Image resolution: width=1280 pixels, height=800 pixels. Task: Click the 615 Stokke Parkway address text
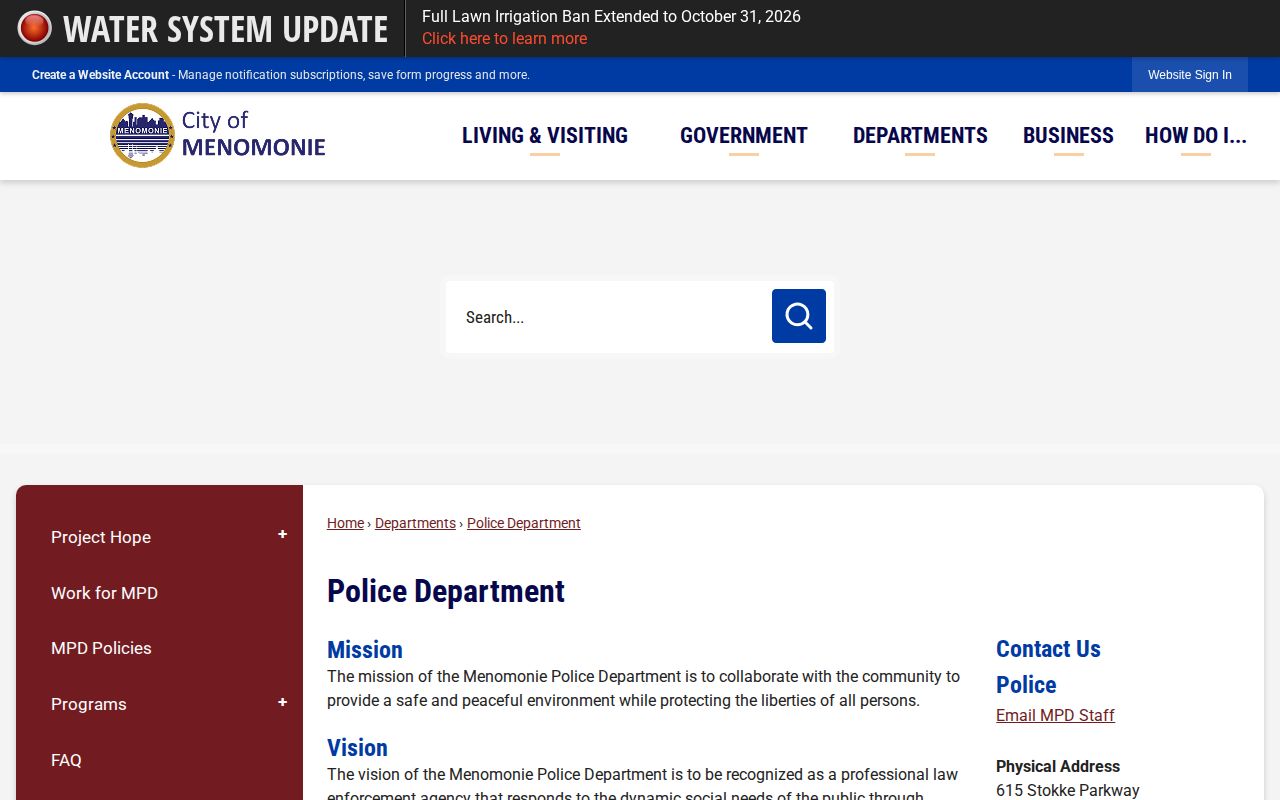point(1068,791)
